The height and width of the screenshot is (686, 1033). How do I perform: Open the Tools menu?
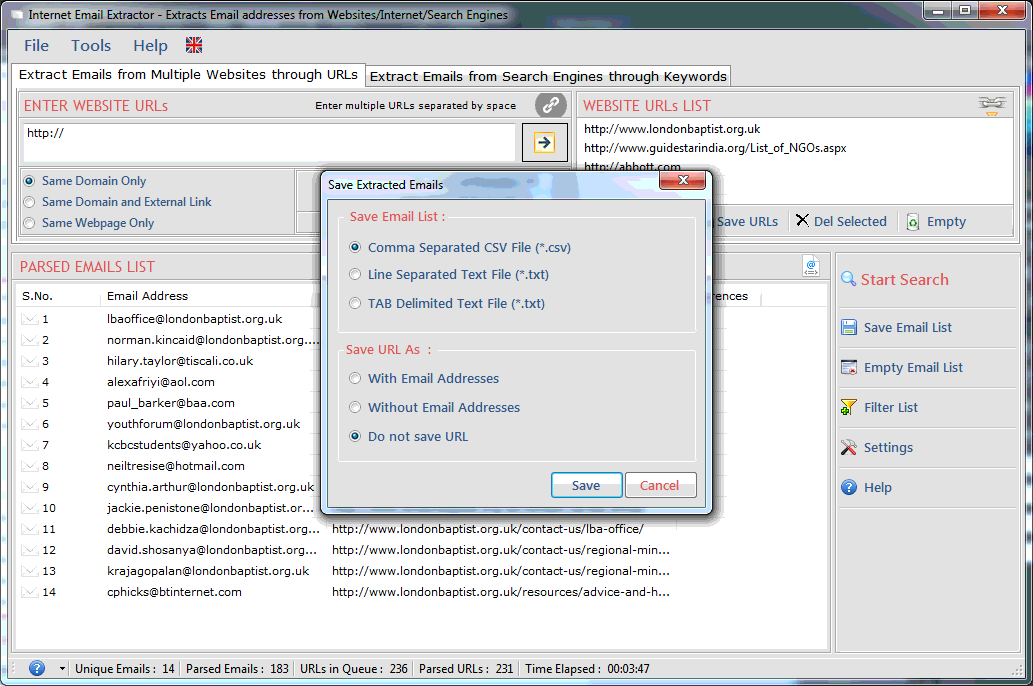(91, 45)
